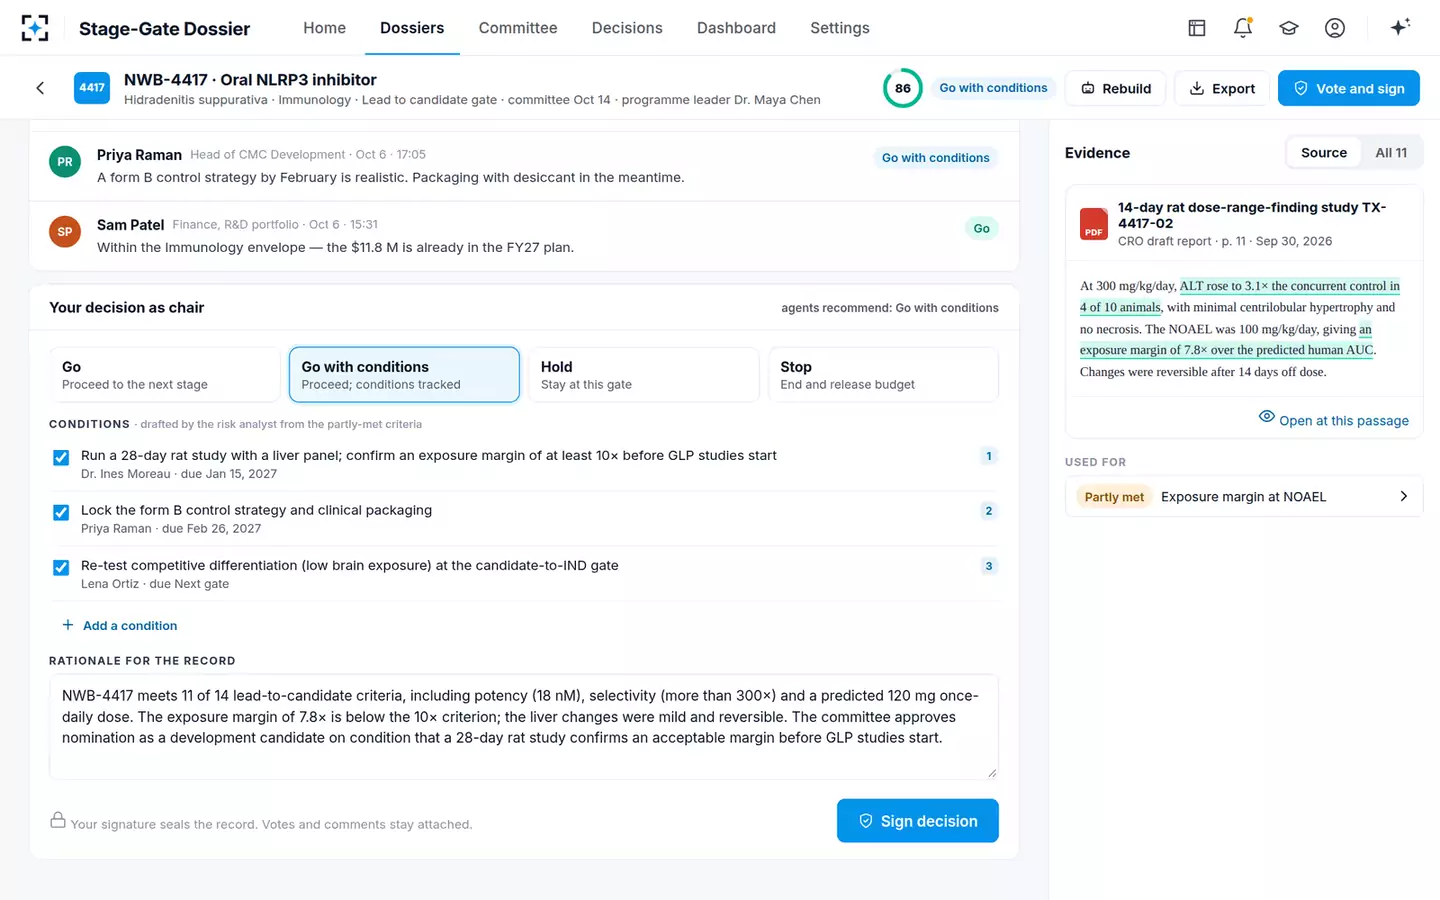Select the Stop decision option
1440x900 pixels.
click(883, 375)
